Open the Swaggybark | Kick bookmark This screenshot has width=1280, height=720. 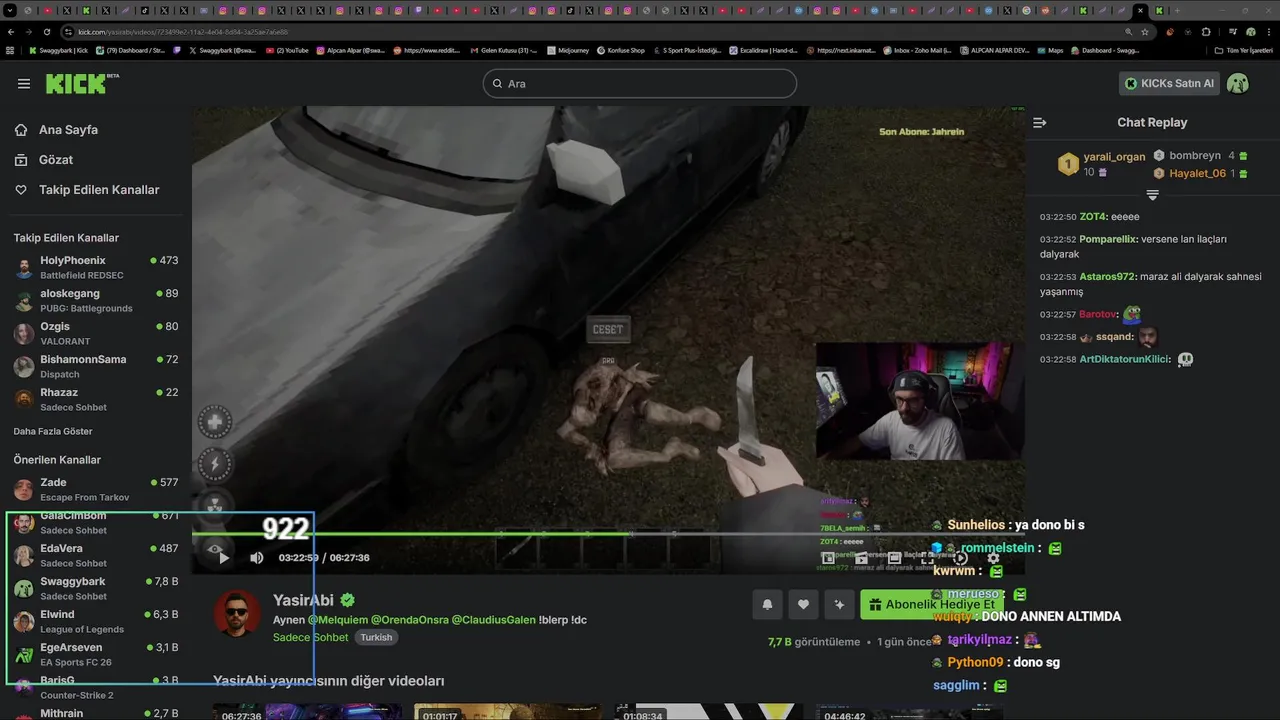point(58,50)
